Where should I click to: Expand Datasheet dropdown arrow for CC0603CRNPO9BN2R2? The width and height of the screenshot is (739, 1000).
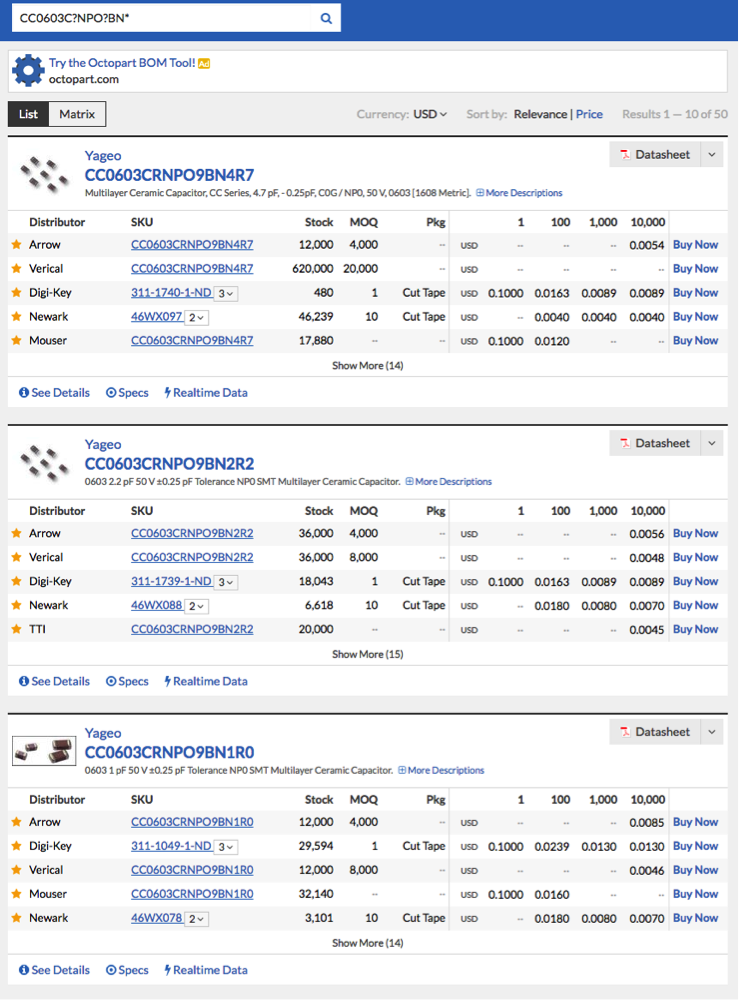tap(712, 443)
